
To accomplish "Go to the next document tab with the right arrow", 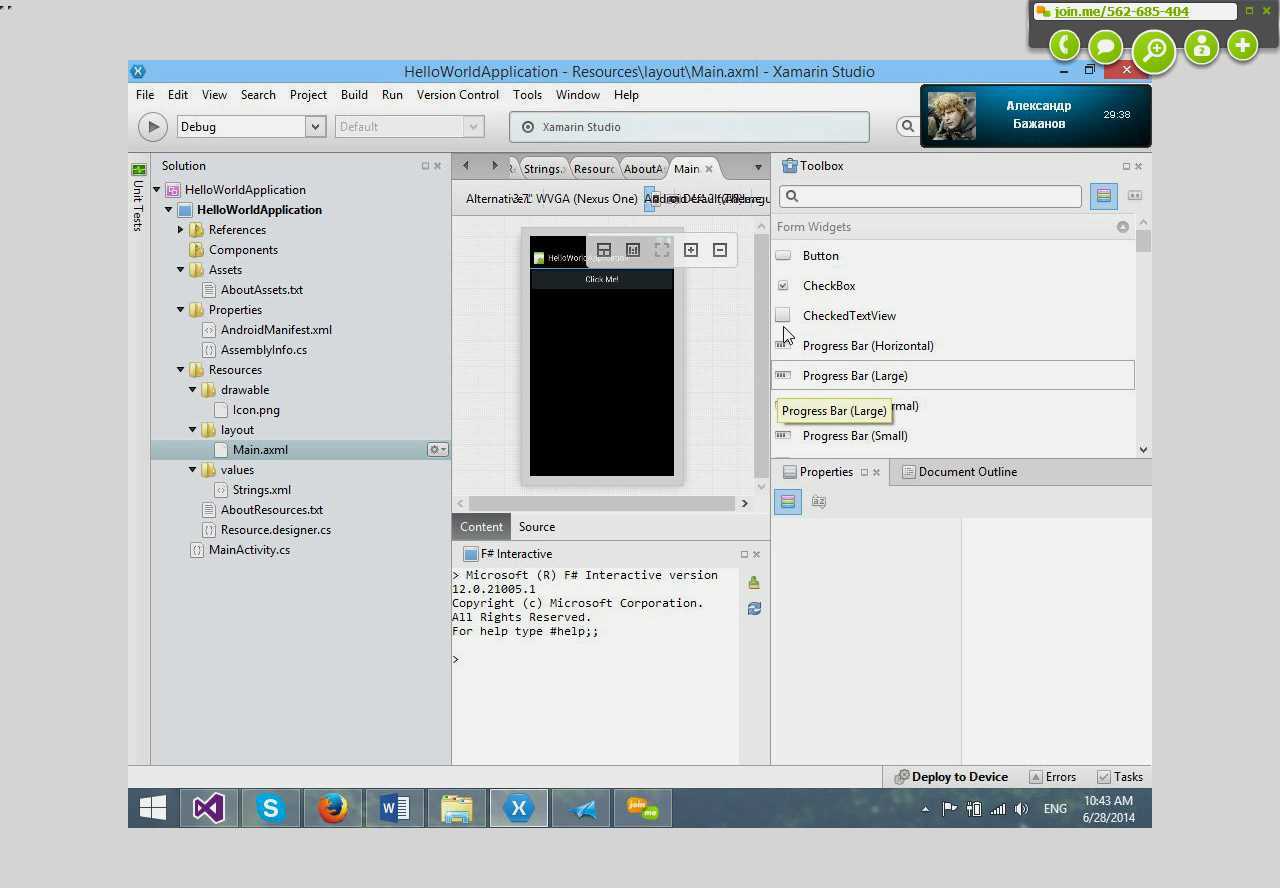I will pyautogui.click(x=494, y=166).
